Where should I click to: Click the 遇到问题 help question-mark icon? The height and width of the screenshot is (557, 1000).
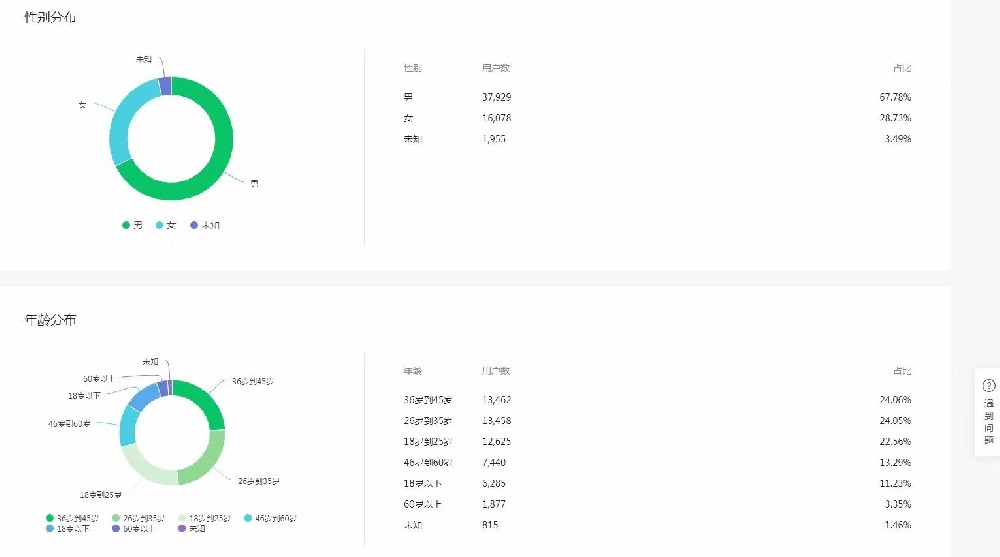989,385
